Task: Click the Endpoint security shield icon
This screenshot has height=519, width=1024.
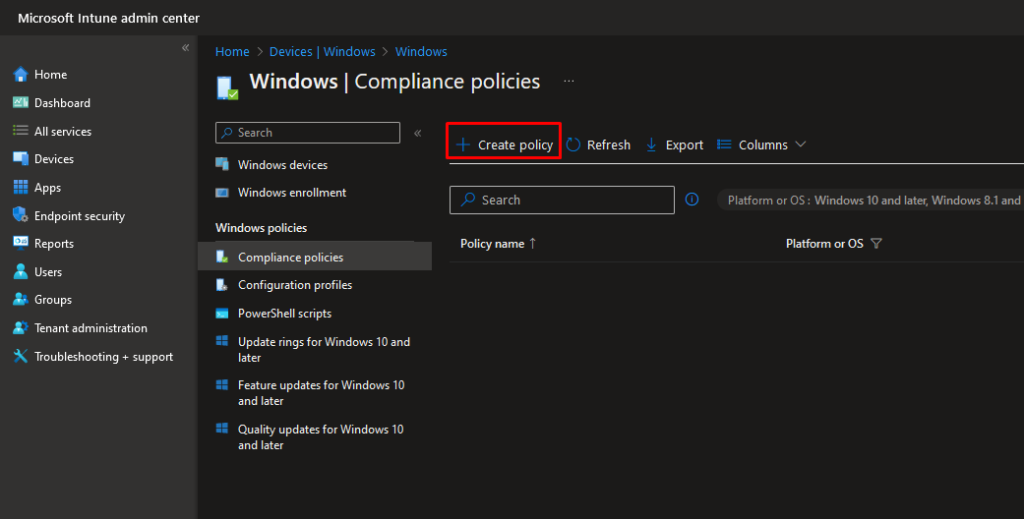Action: click(x=21, y=215)
